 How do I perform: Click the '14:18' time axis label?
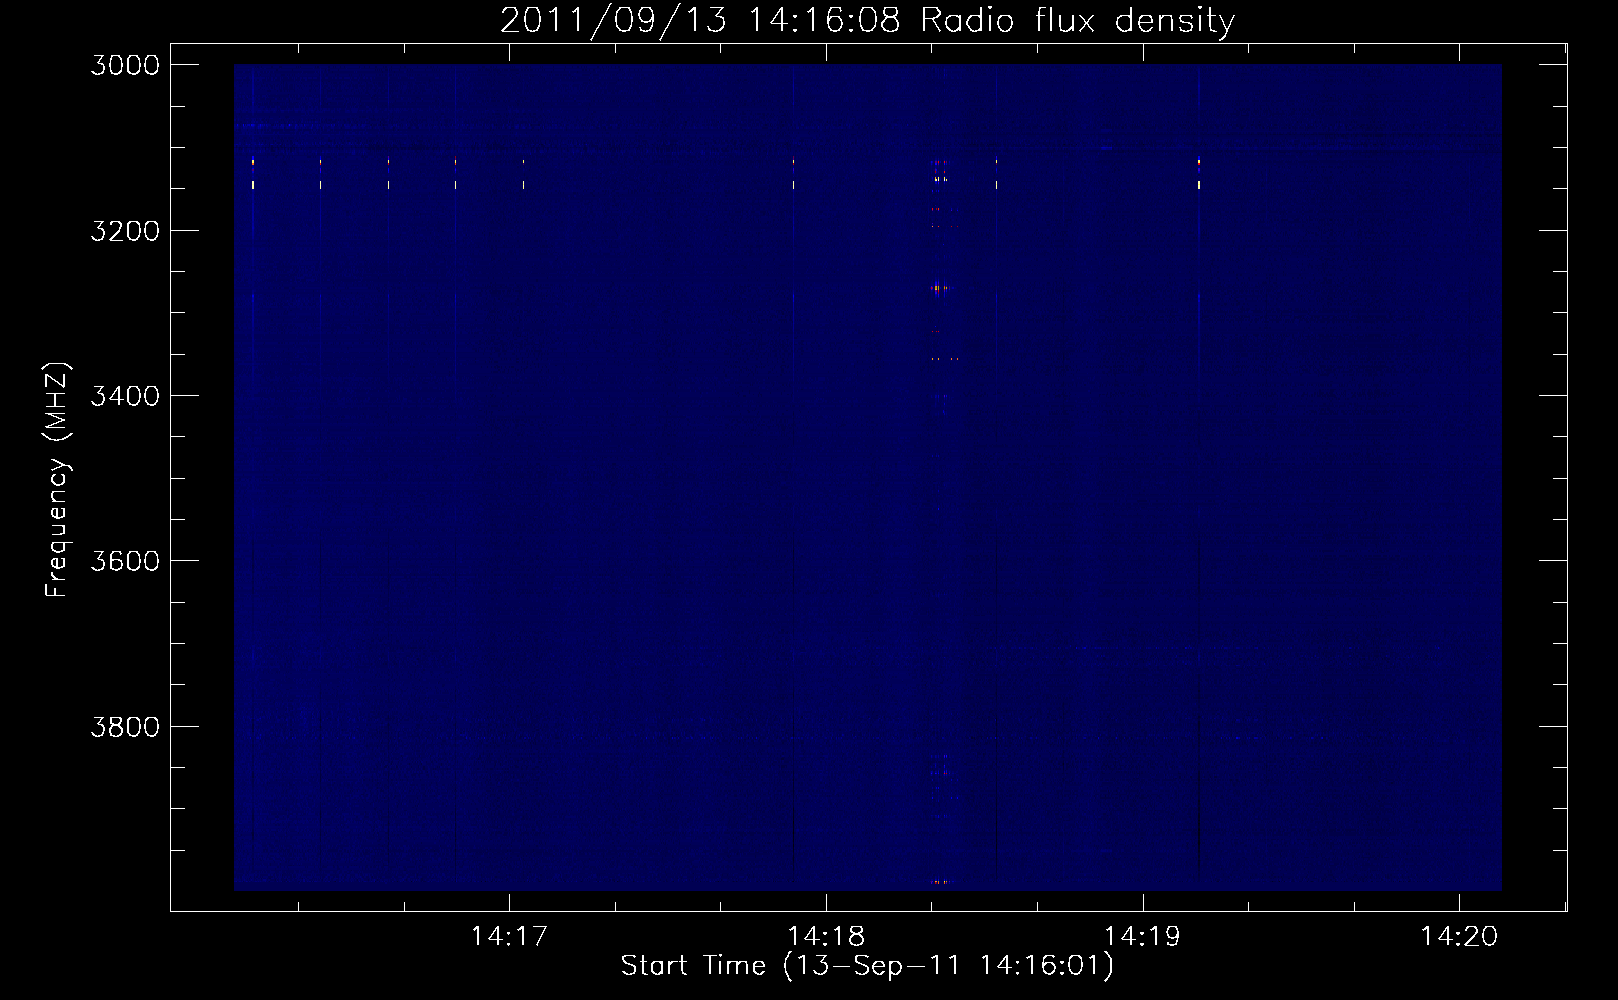[x=826, y=936]
